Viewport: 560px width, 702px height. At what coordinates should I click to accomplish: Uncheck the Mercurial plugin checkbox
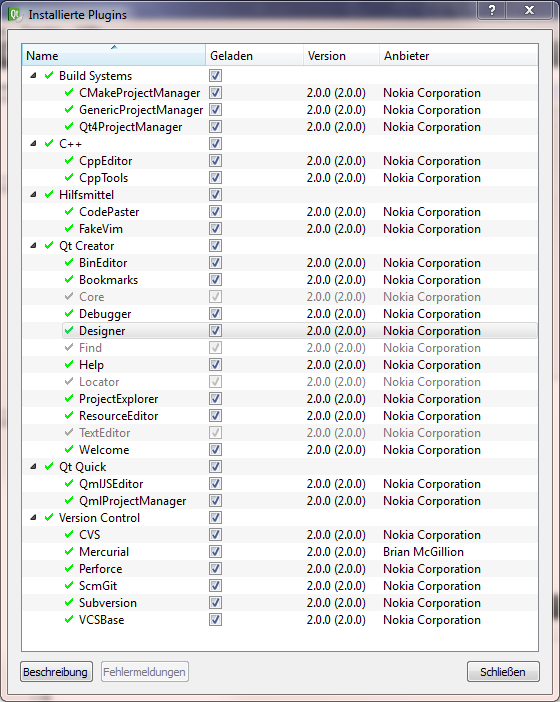[215, 552]
